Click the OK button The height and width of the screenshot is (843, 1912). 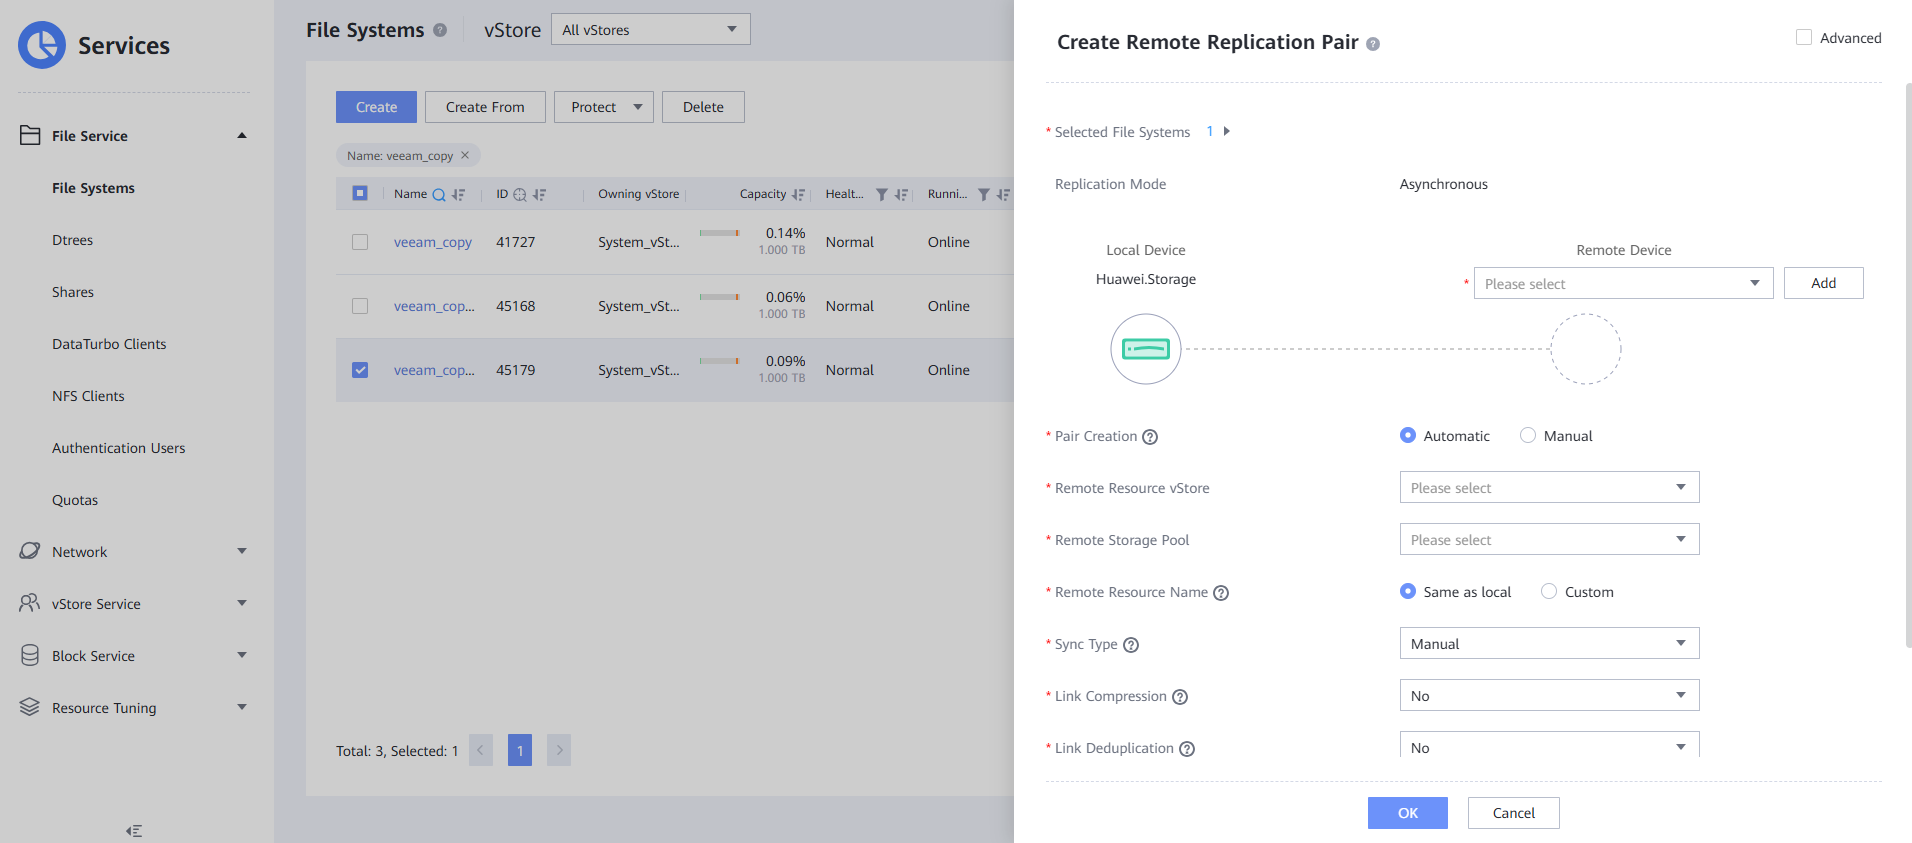pos(1407,813)
